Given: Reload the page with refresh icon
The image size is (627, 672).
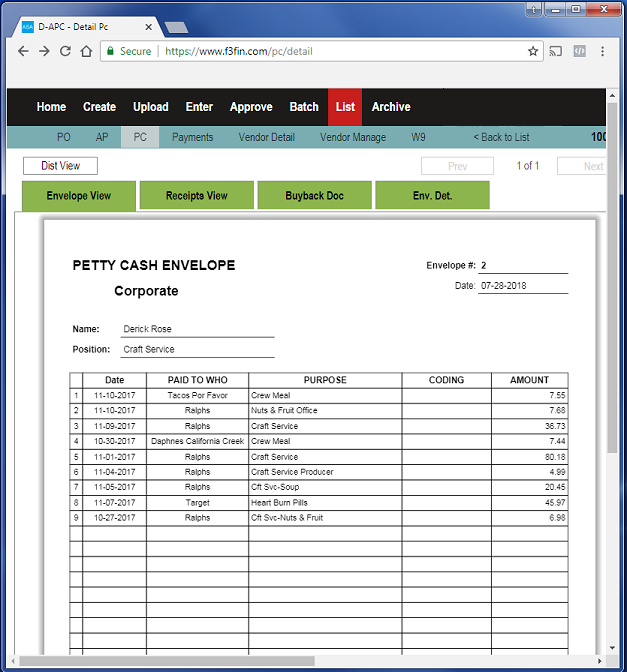Looking at the screenshot, I should pyautogui.click(x=65, y=51).
